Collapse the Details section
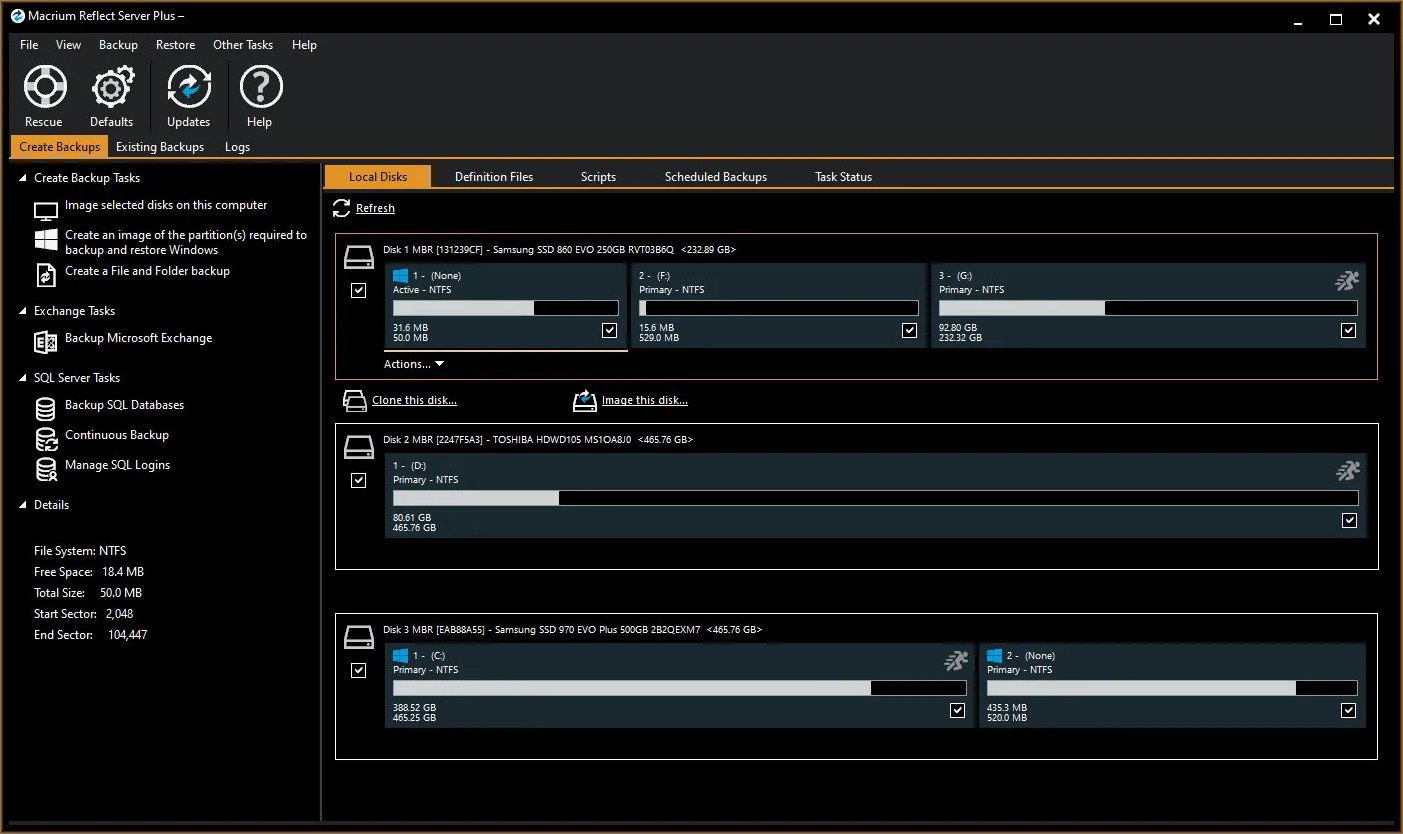Image resolution: width=1403 pixels, height=834 pixels. [x=24, y=504]
